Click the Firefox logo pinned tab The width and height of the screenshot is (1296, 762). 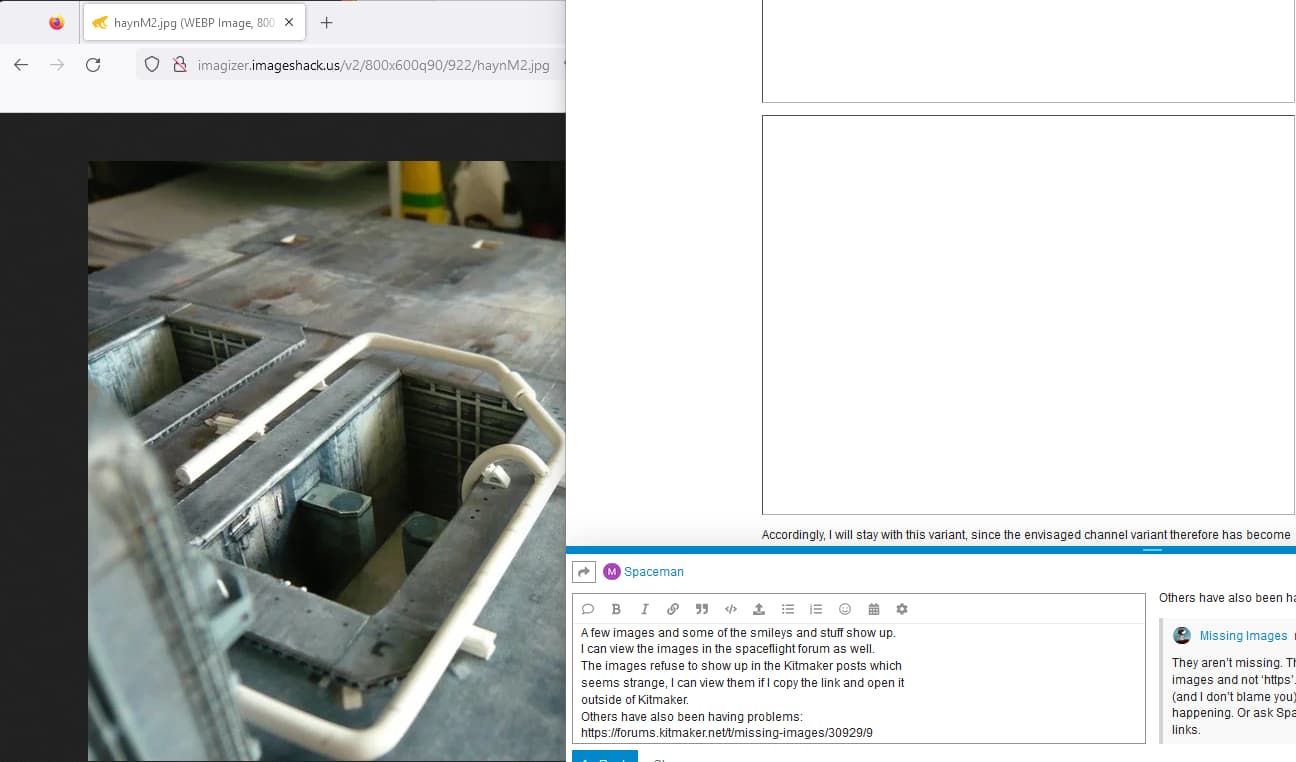pyautogui.click(x=56, y=22)
